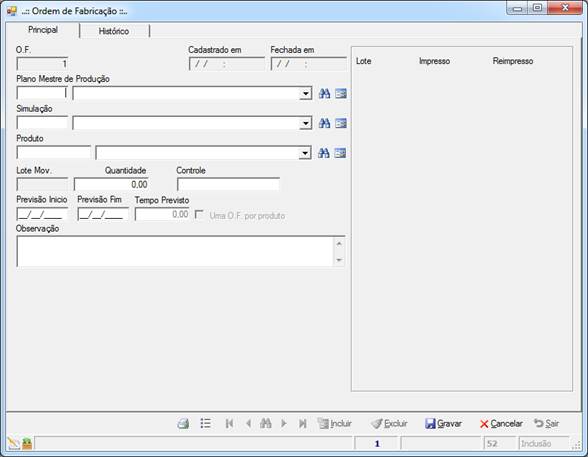Screen dimensions: 588x457
Task: Search Simulação using binoculars icon
Action: [x=324, y=123]
